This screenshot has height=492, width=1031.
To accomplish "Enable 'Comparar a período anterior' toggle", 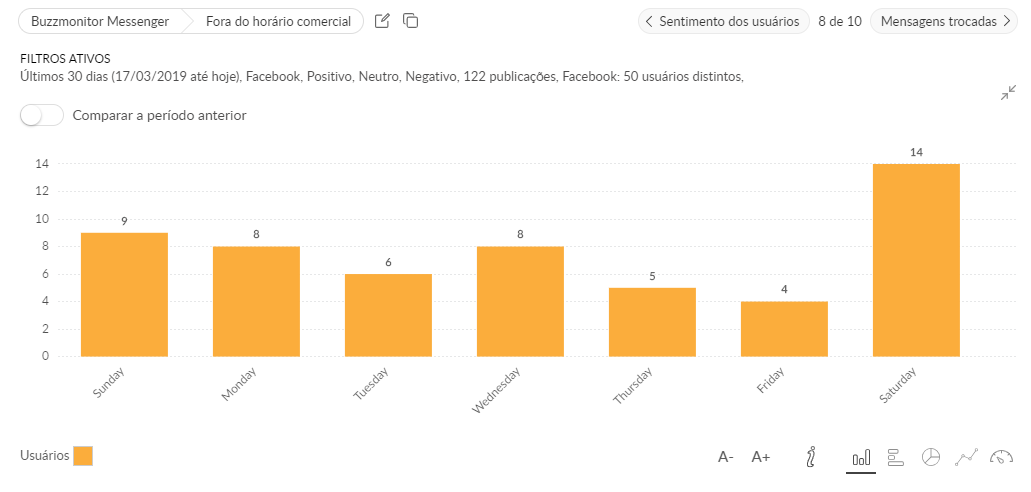I will coord(42,115).
